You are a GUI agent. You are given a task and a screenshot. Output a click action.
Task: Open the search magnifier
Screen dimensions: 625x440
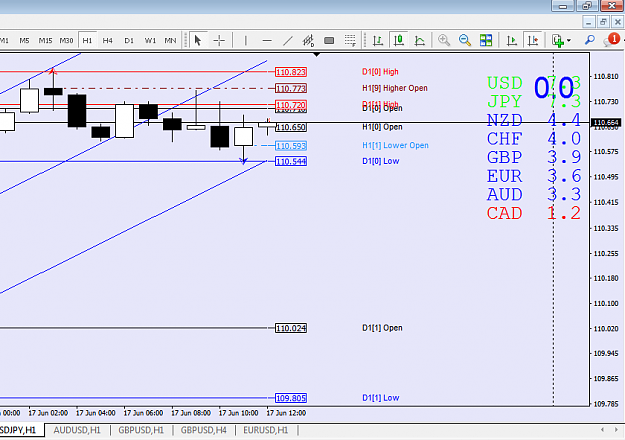point(590,40)
